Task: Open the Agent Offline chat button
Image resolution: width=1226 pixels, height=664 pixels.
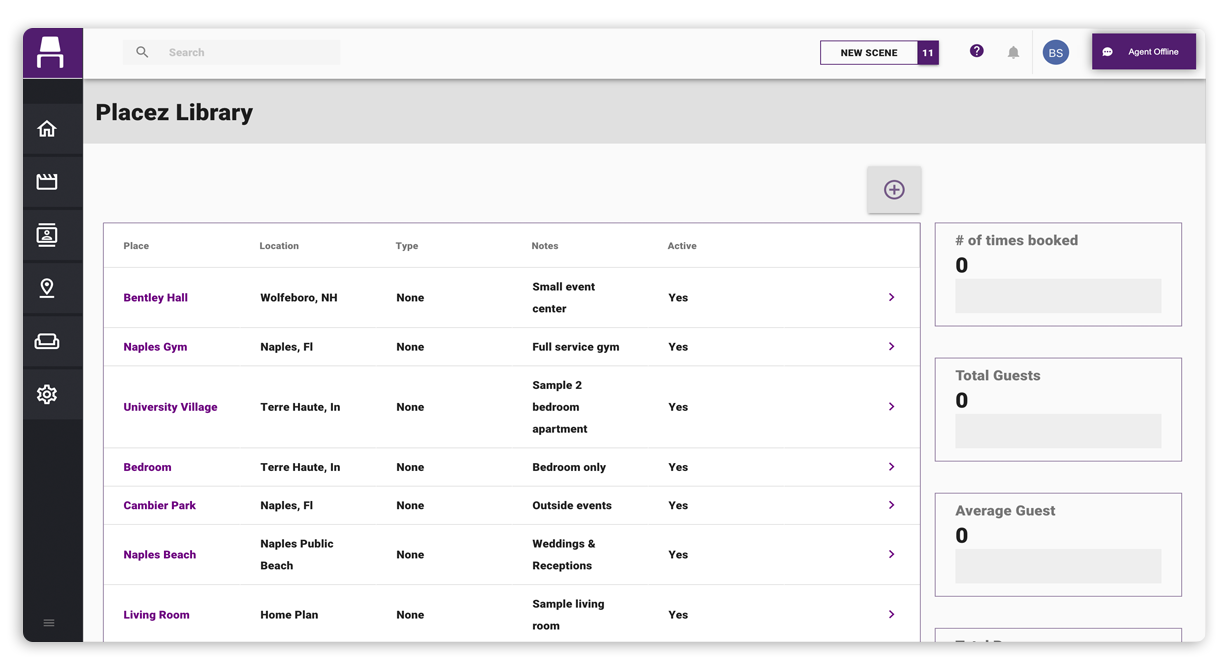Action: pos(1144,52)
